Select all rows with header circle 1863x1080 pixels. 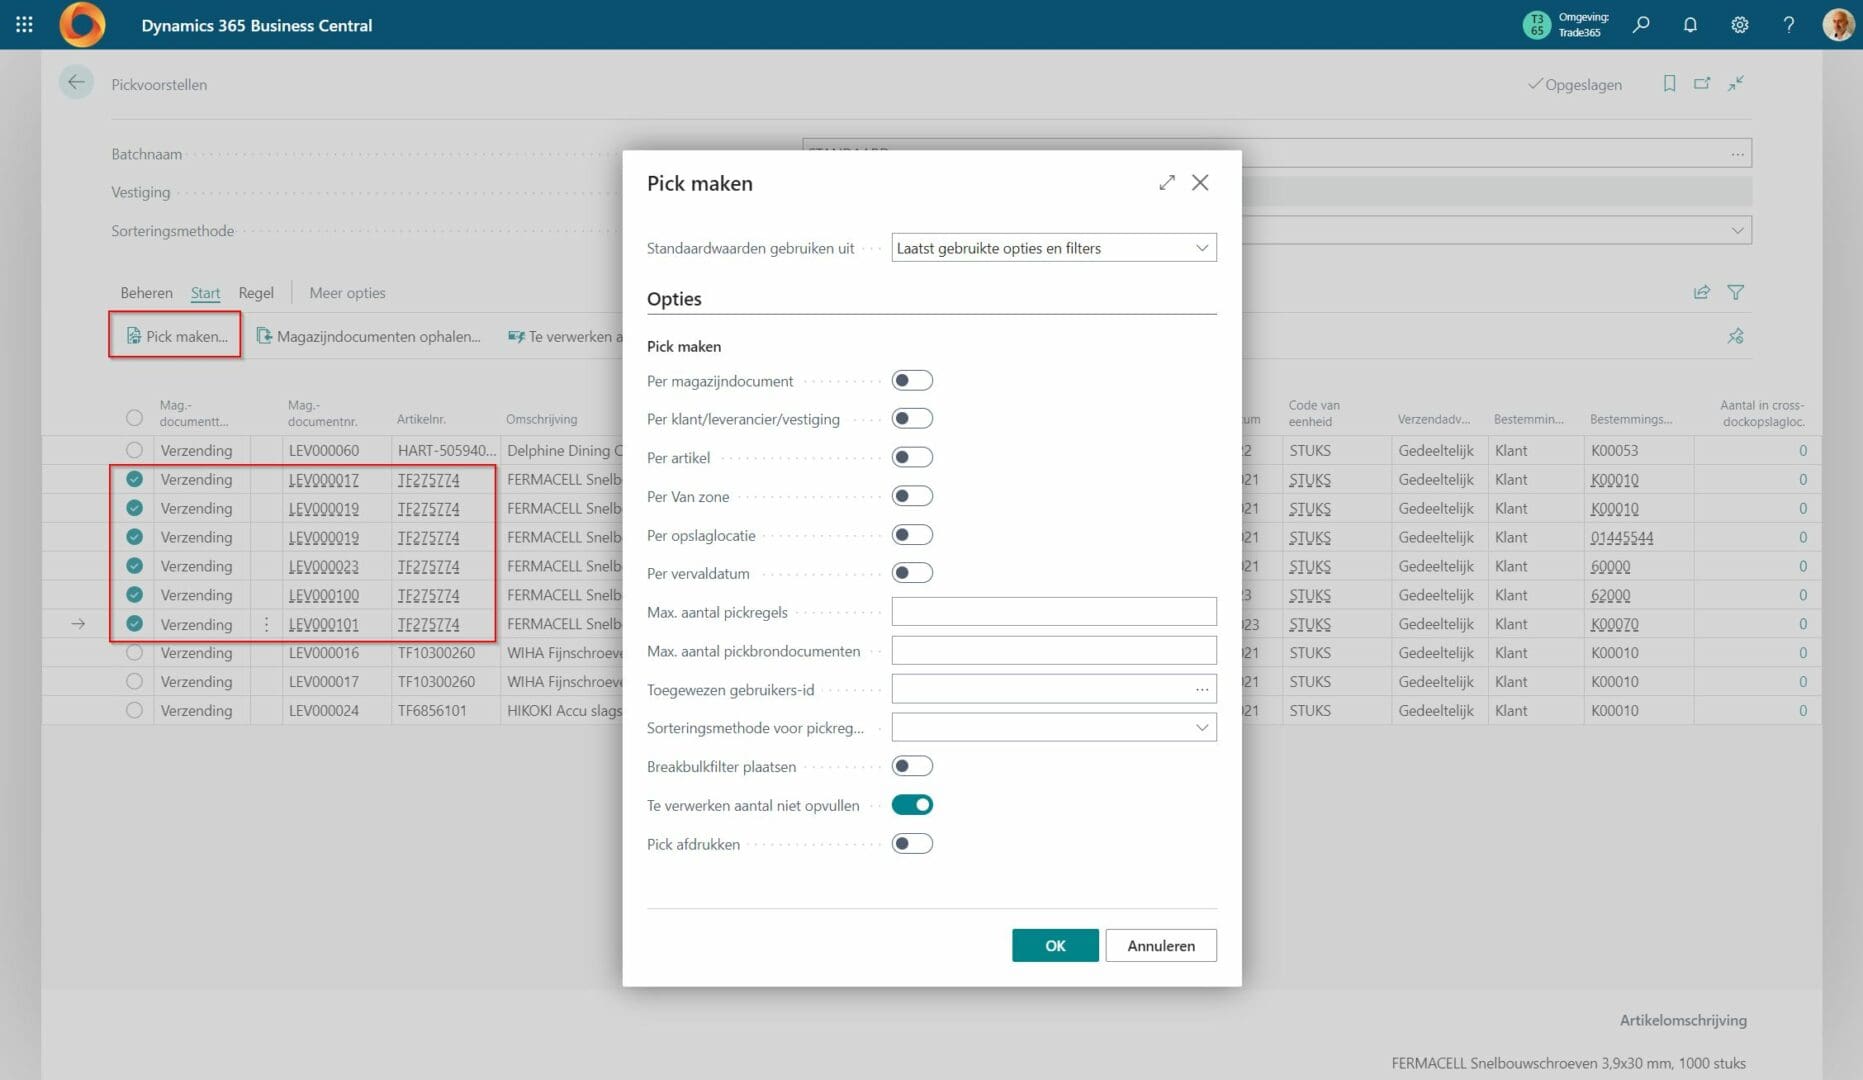(134, 418)
